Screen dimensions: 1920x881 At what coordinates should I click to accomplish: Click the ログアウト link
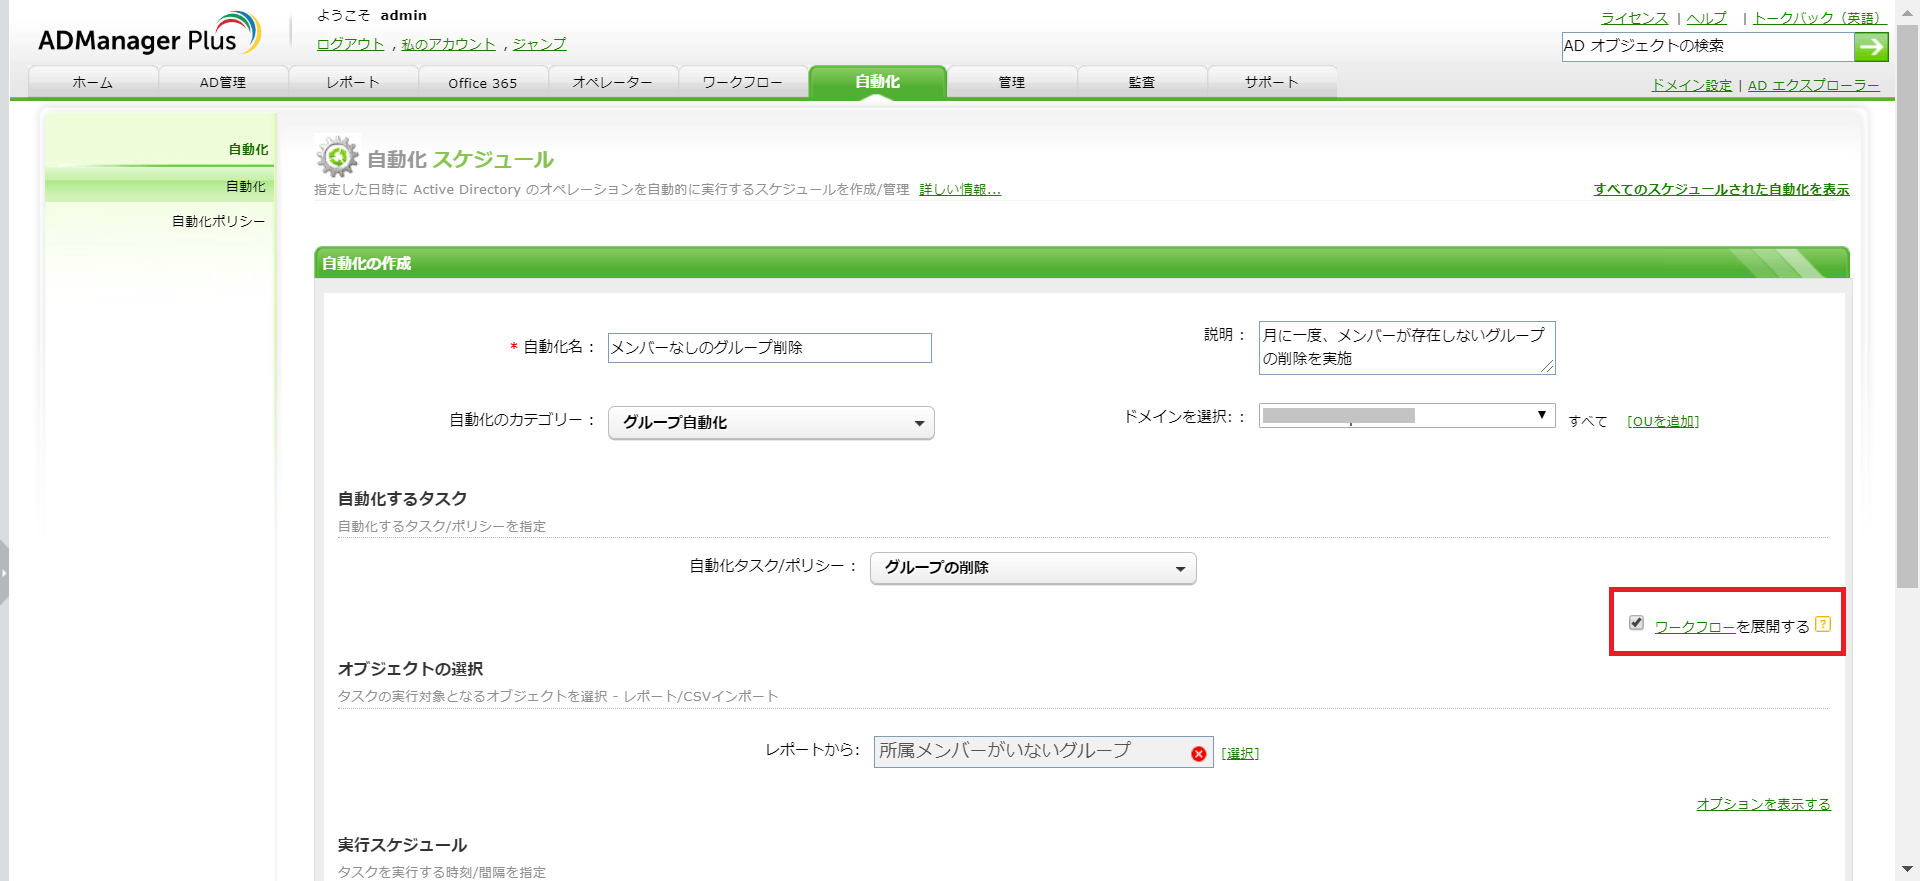pyautogui.click(x=350, y=44)
